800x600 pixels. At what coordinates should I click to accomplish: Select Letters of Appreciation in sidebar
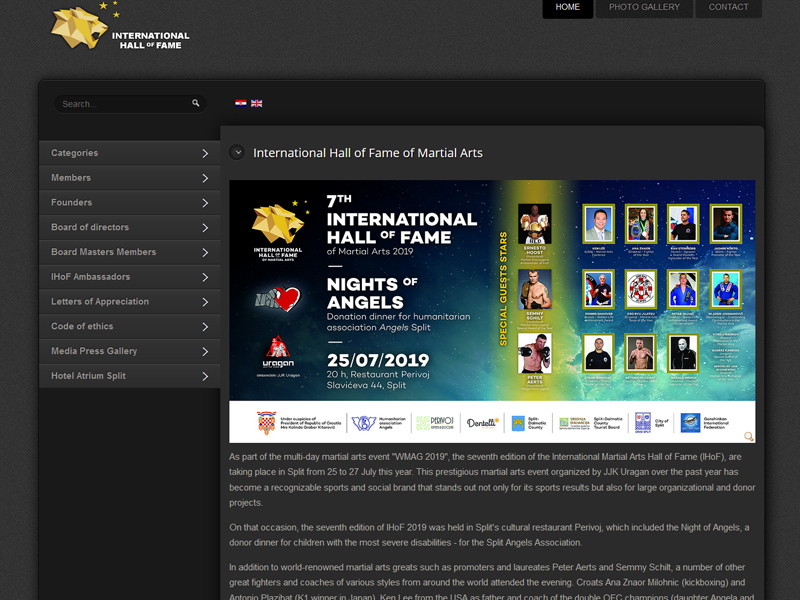click(100, 301)
